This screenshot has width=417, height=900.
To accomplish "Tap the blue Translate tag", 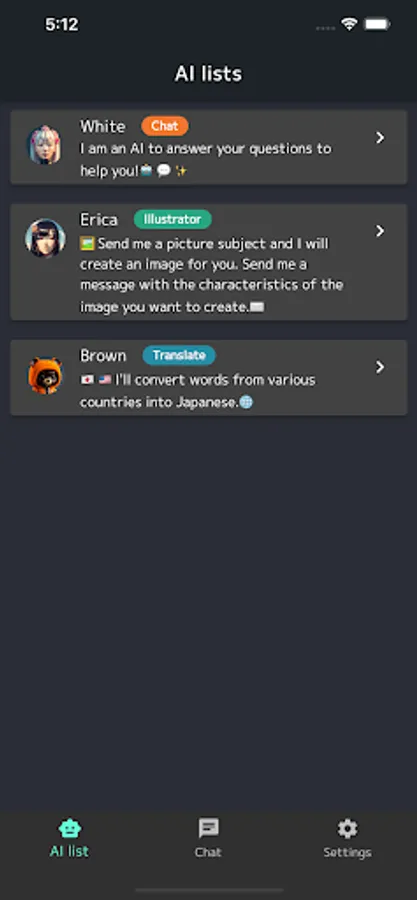I will (x=179, y=355).
